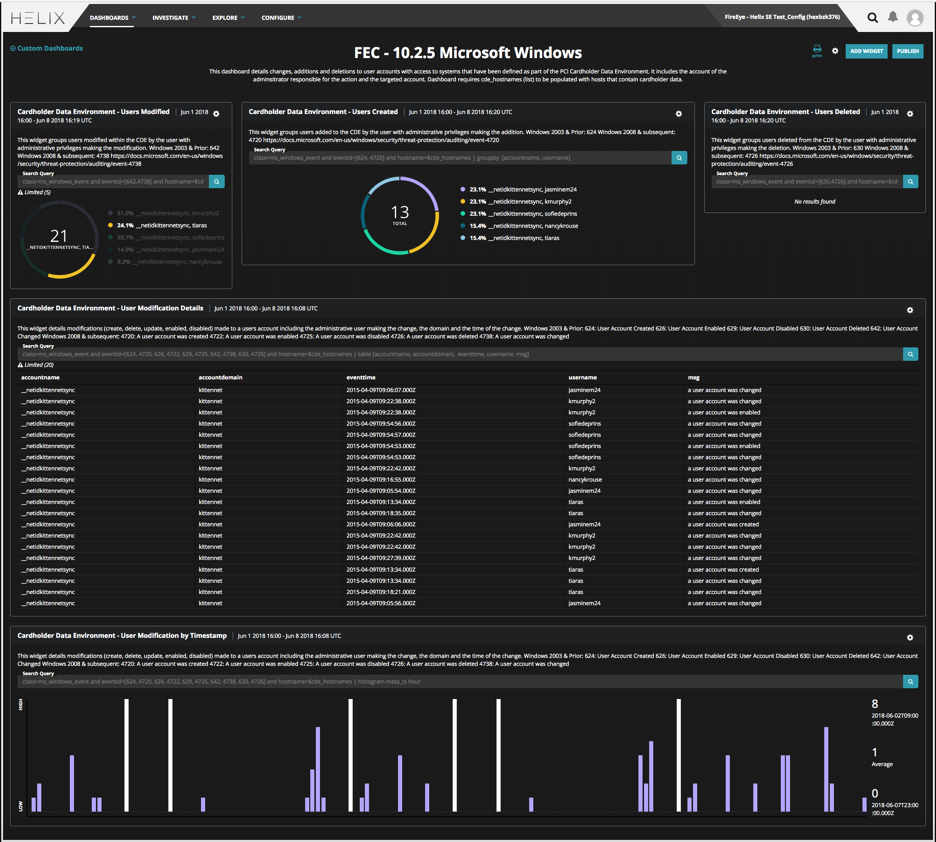
Task: Open Users Created widget settings gear
Action: click(x=678, y=113)
